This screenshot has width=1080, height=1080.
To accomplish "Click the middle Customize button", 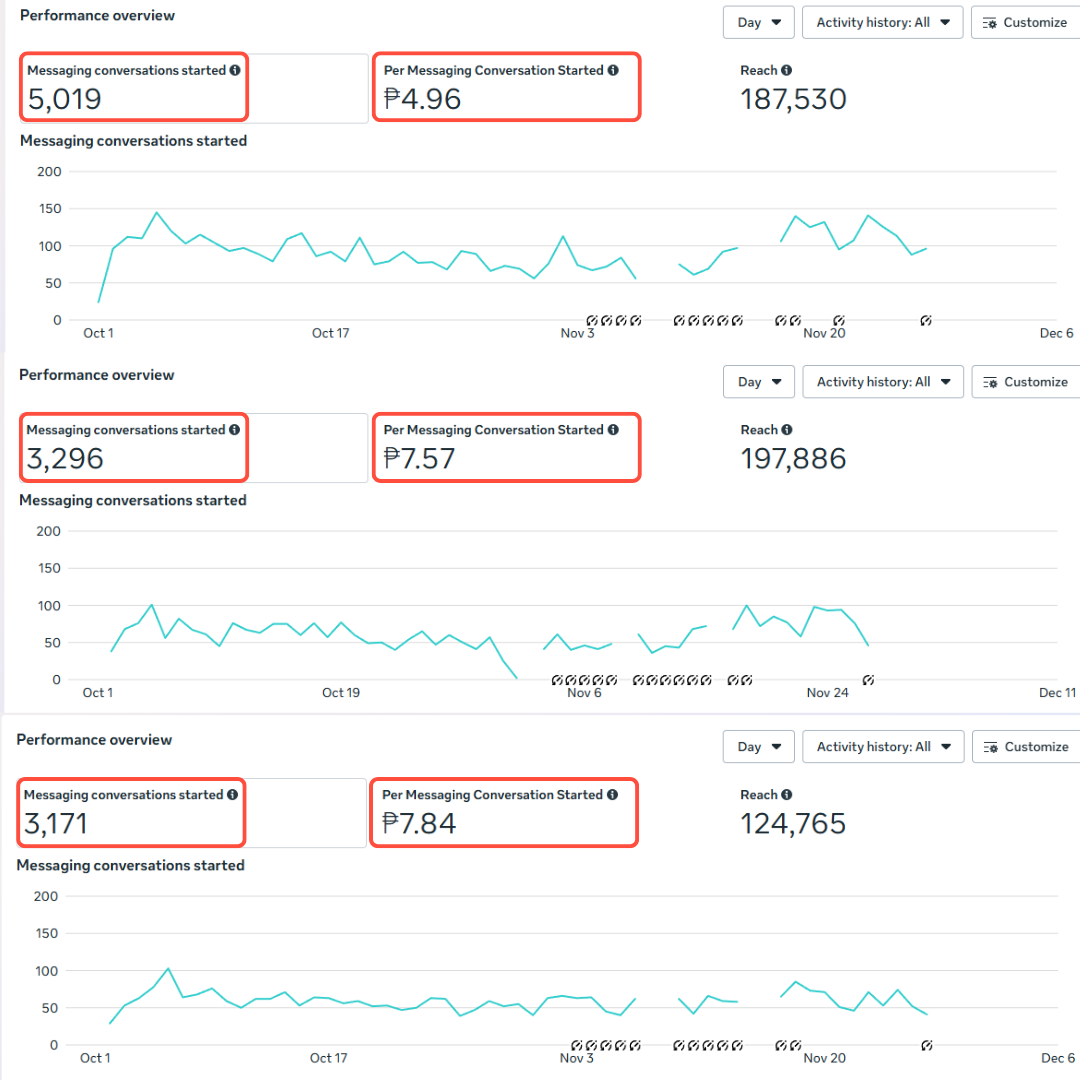I will tap(1024, 382).
